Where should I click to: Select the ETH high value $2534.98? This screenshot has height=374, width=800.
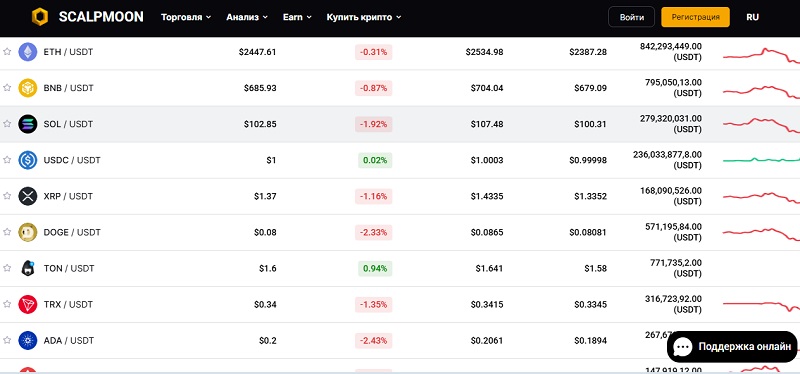click(484, 52)
